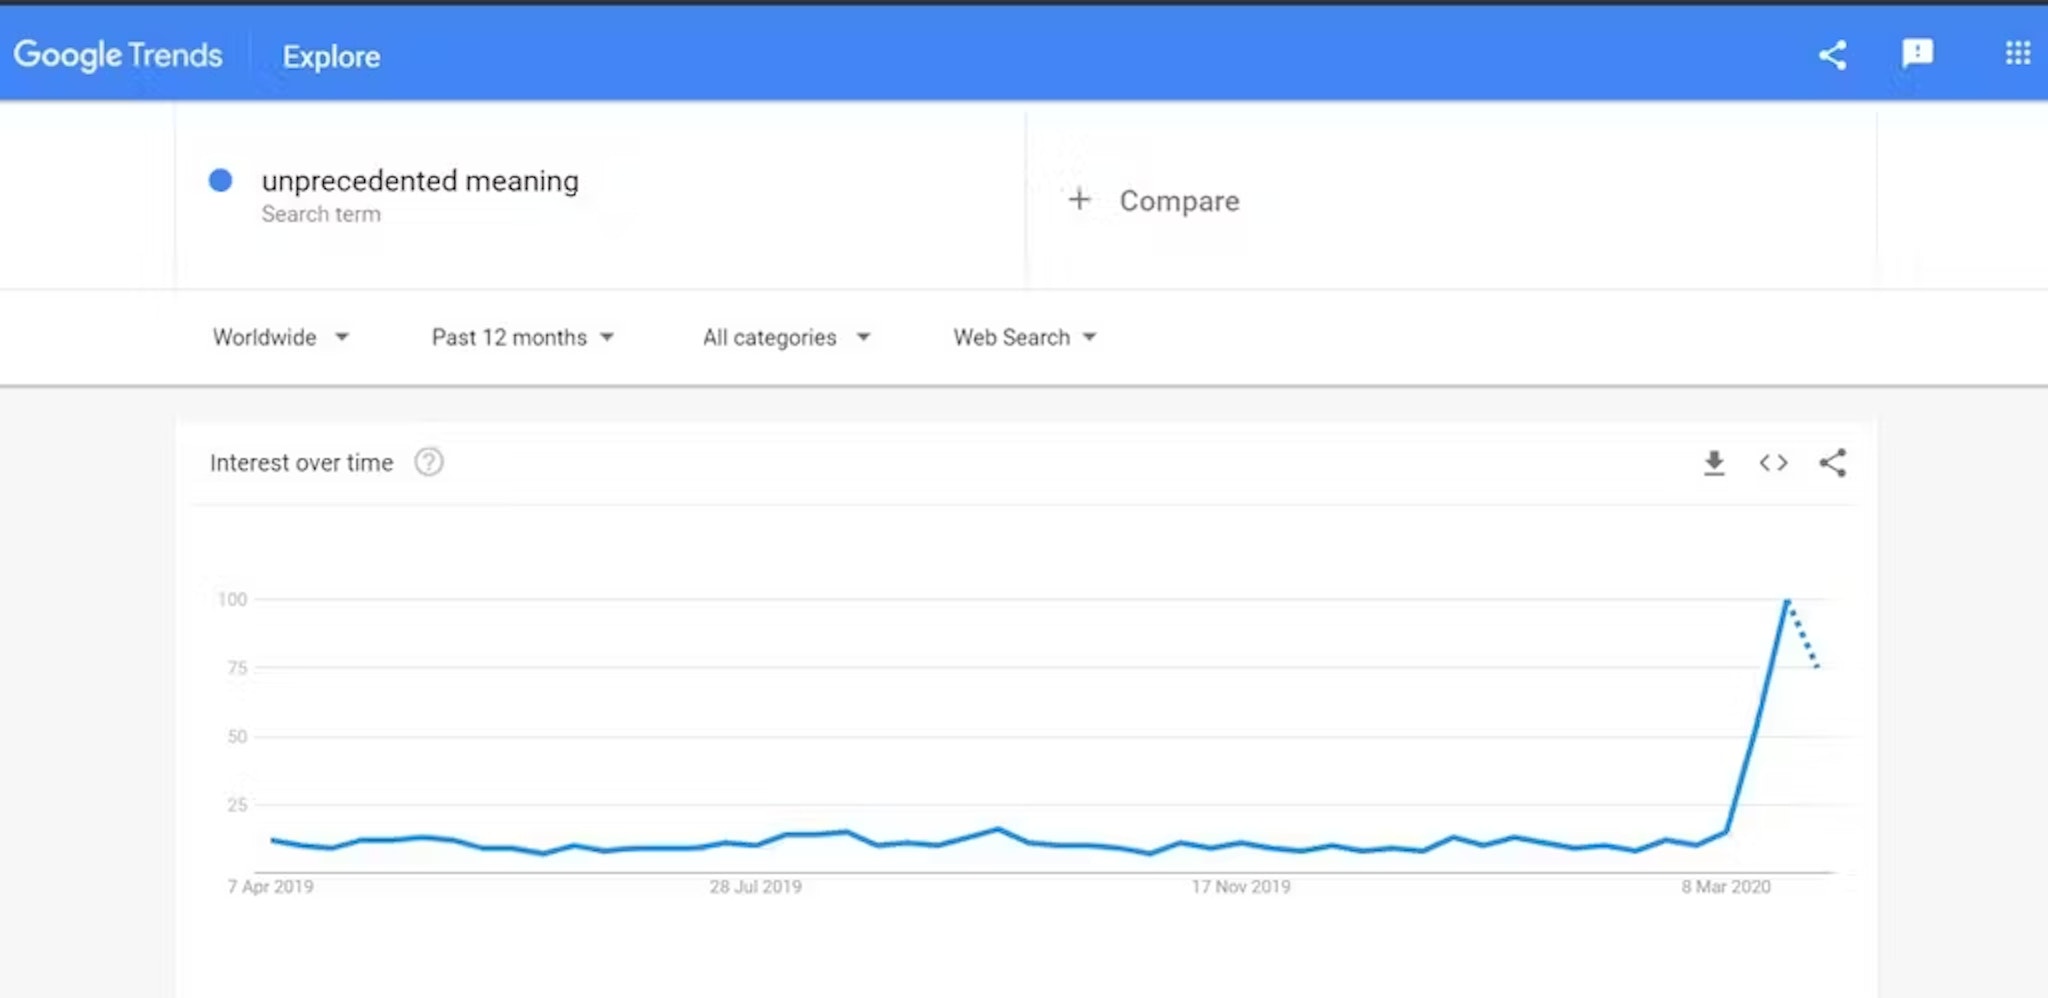The width and height of the screenshot is (2048, 998).
Task: Open the Past 12 months time range dropdown
Action: [522, 337]
